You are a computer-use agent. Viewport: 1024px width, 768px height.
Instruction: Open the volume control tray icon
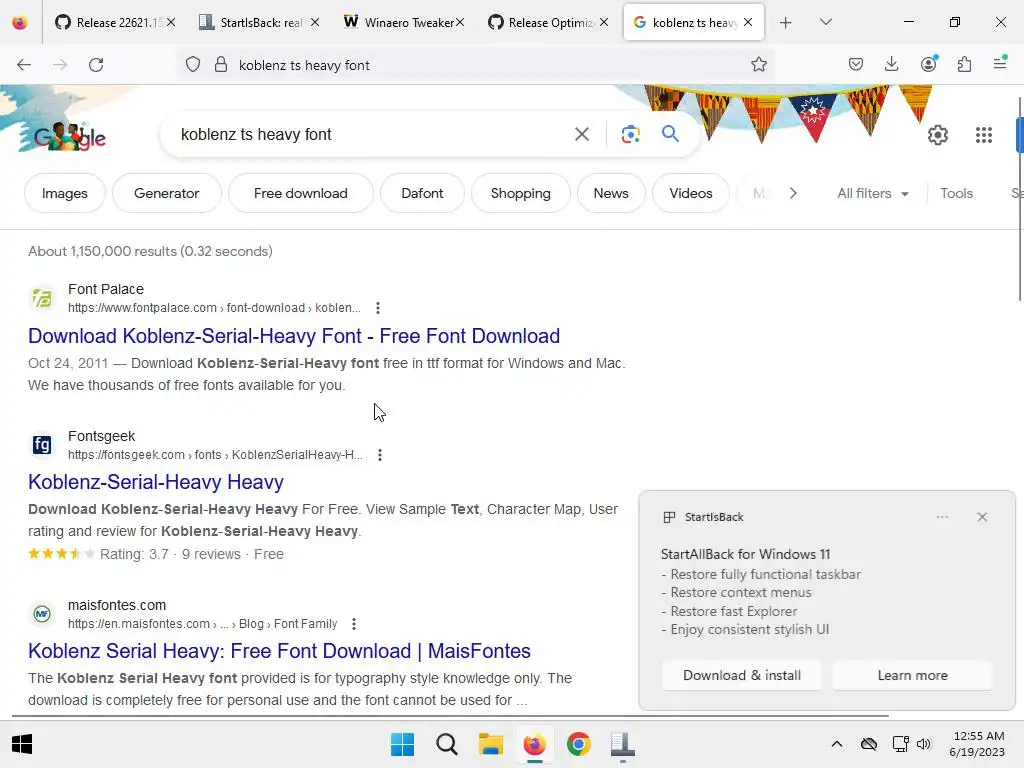tap(923, 744)
